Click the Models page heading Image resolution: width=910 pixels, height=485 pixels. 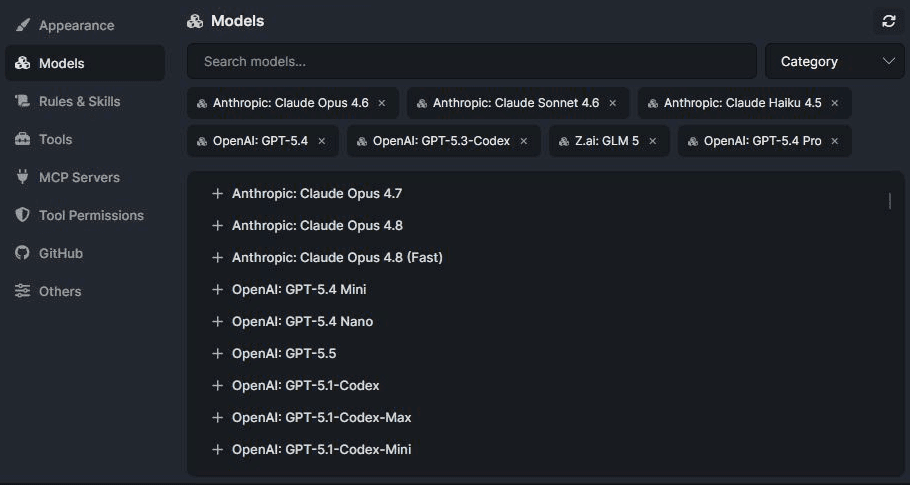237,21
